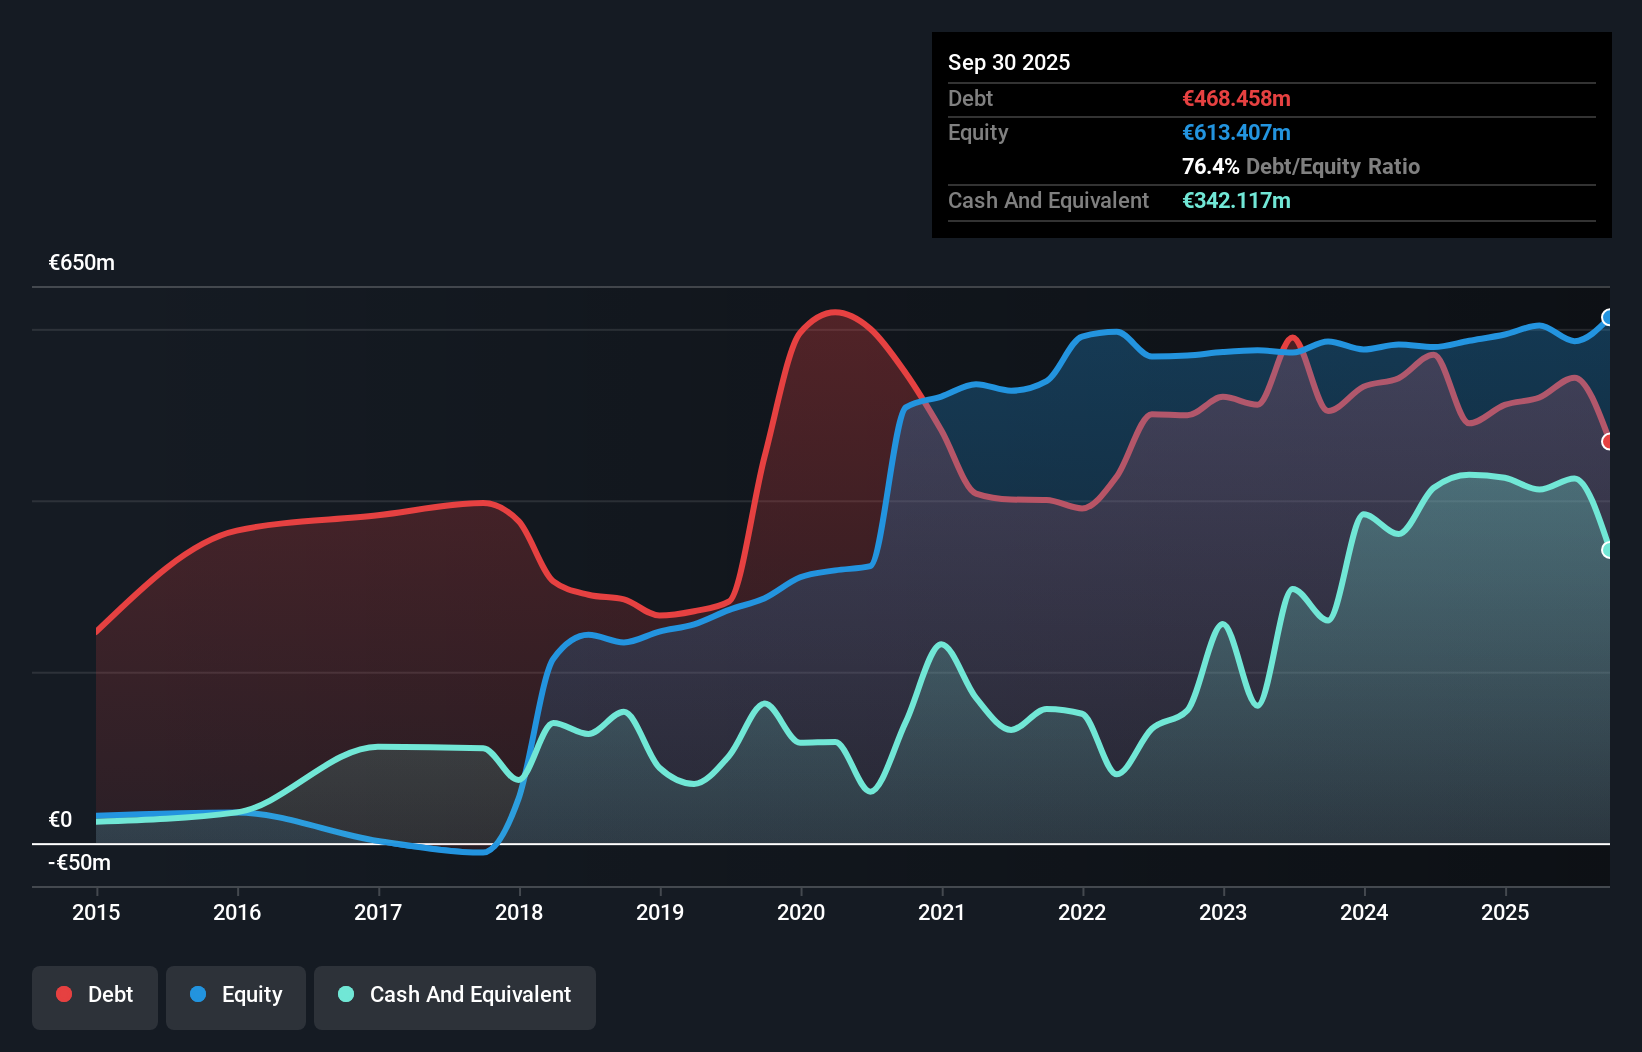Open details for the Debt tooltip row

(x=970, y=99)
